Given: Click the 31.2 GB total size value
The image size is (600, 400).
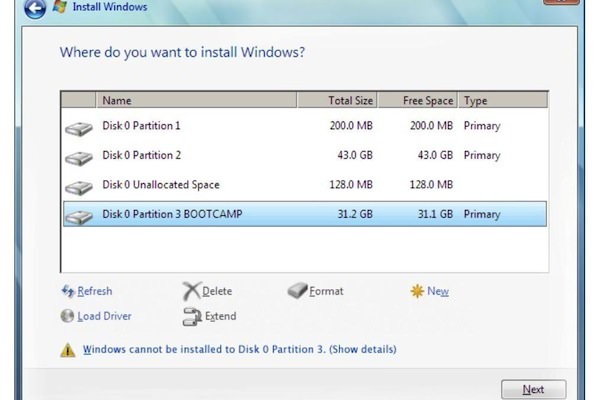Looking at the screenshot, I should (355, 214).
